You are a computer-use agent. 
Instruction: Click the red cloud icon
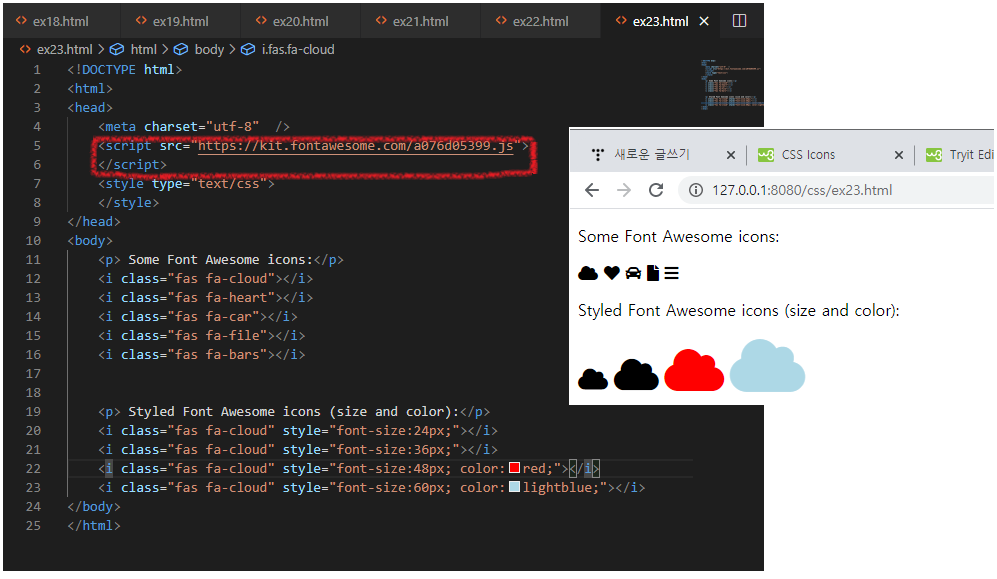click(694, 370)
